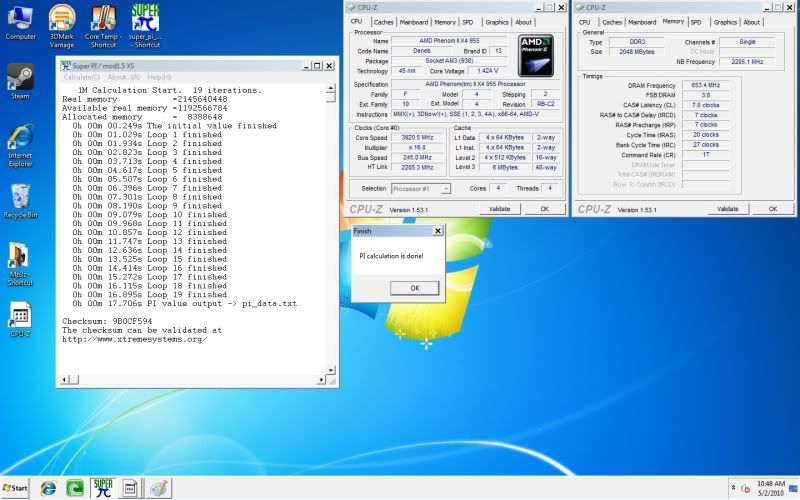
Task: Click the NB Frequency value 2205.1 MHz
Action: pos(747,62)
